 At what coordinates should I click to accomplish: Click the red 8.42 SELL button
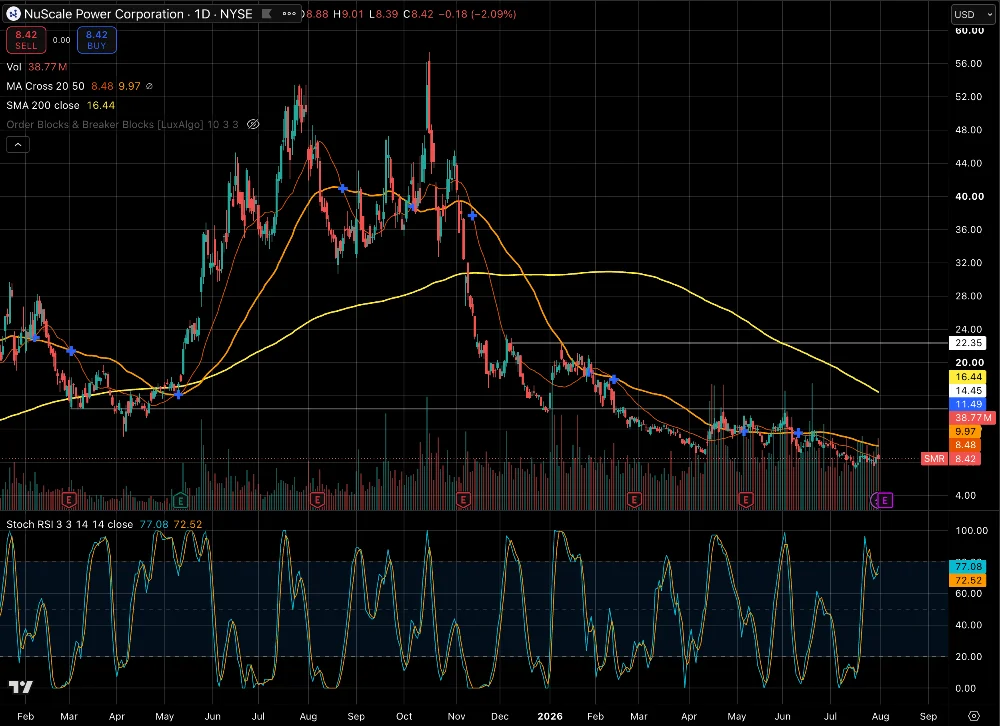coord(26,40)
